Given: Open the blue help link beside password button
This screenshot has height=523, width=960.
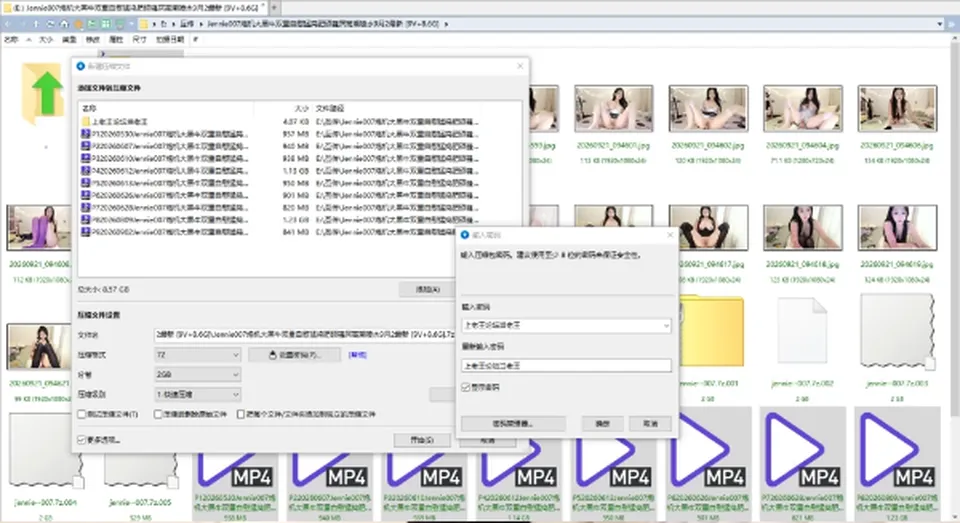Looking at the screenshot, I should (358, 355).
